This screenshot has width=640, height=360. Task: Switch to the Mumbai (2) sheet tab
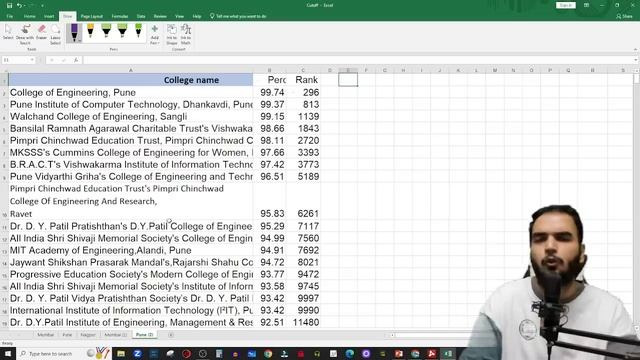coord(115,335)
